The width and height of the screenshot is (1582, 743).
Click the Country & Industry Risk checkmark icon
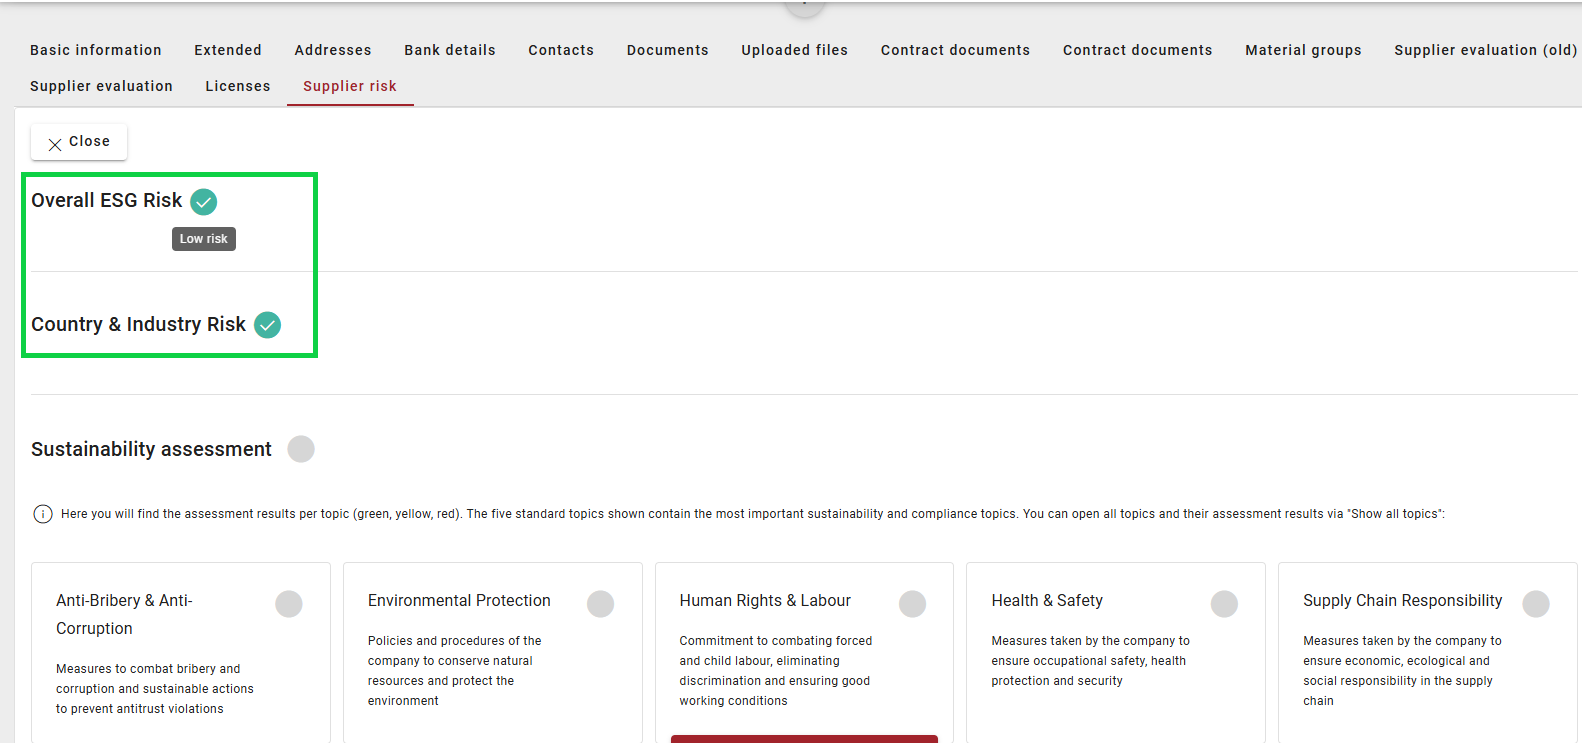pyautogui.click(x=267, y=325)
